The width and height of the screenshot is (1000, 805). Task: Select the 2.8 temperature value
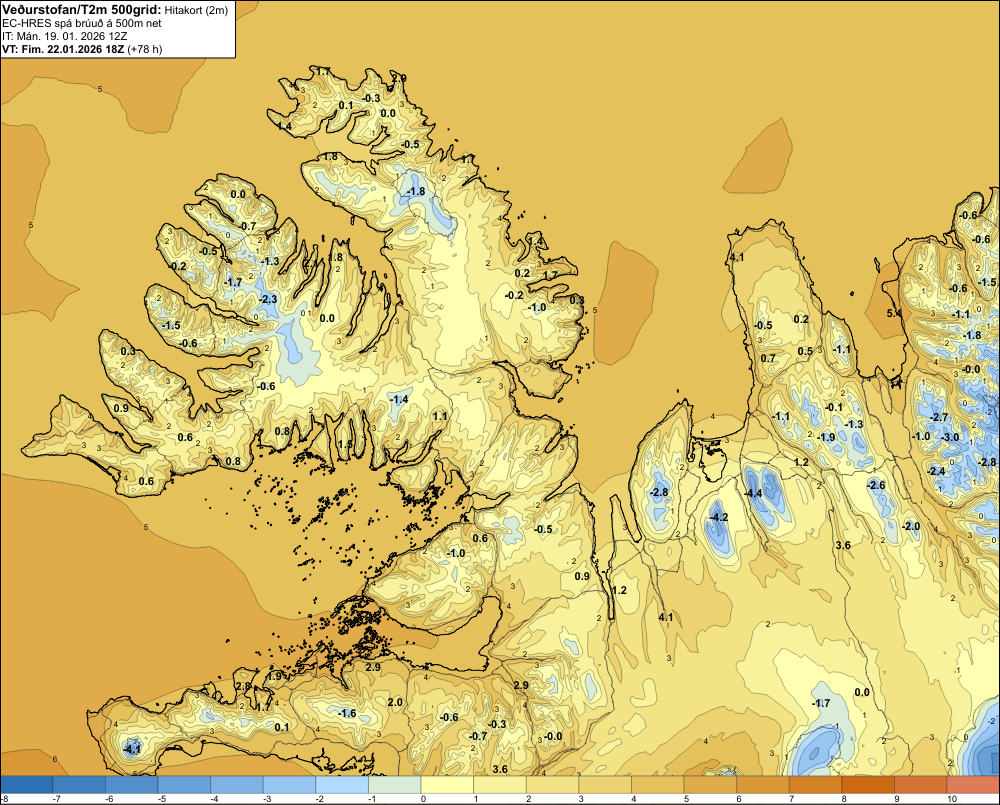(243, 686)
